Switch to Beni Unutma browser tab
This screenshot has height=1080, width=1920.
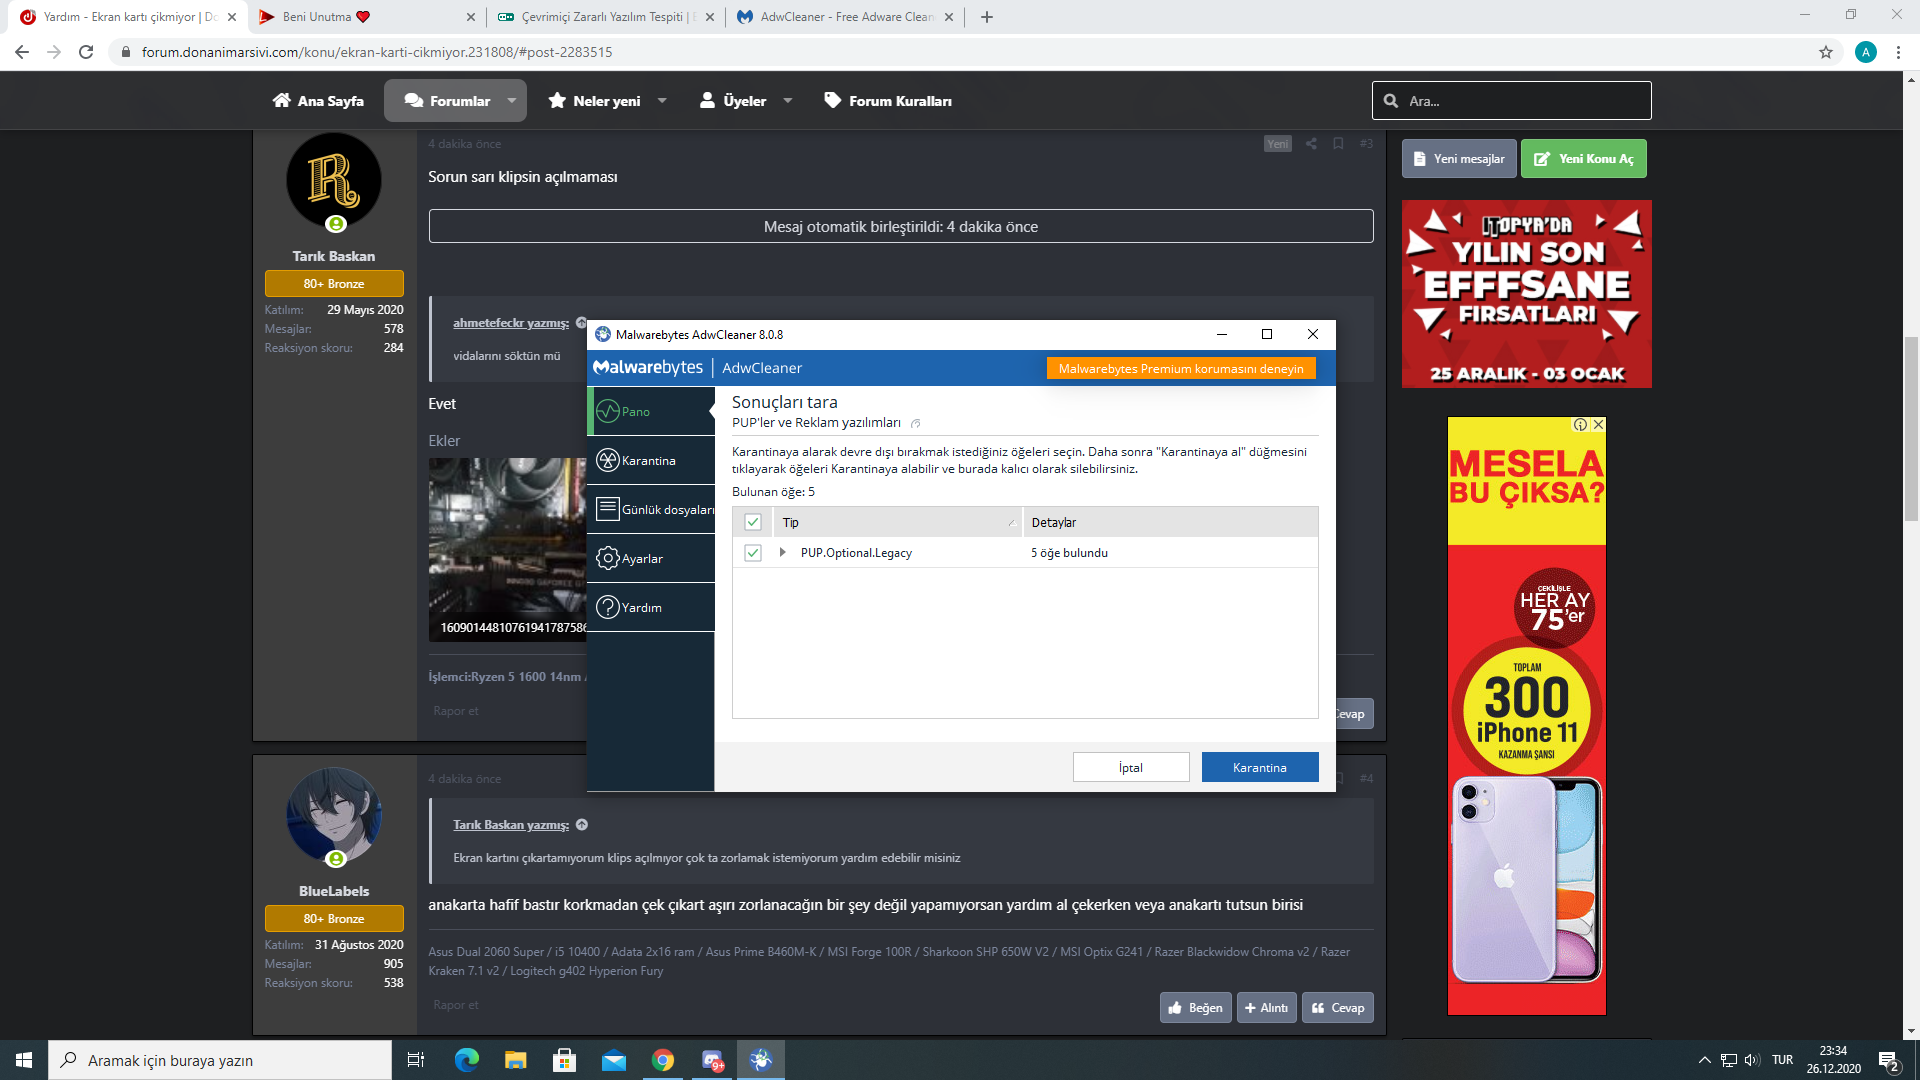pyautogui.click(x=366, y=17)
